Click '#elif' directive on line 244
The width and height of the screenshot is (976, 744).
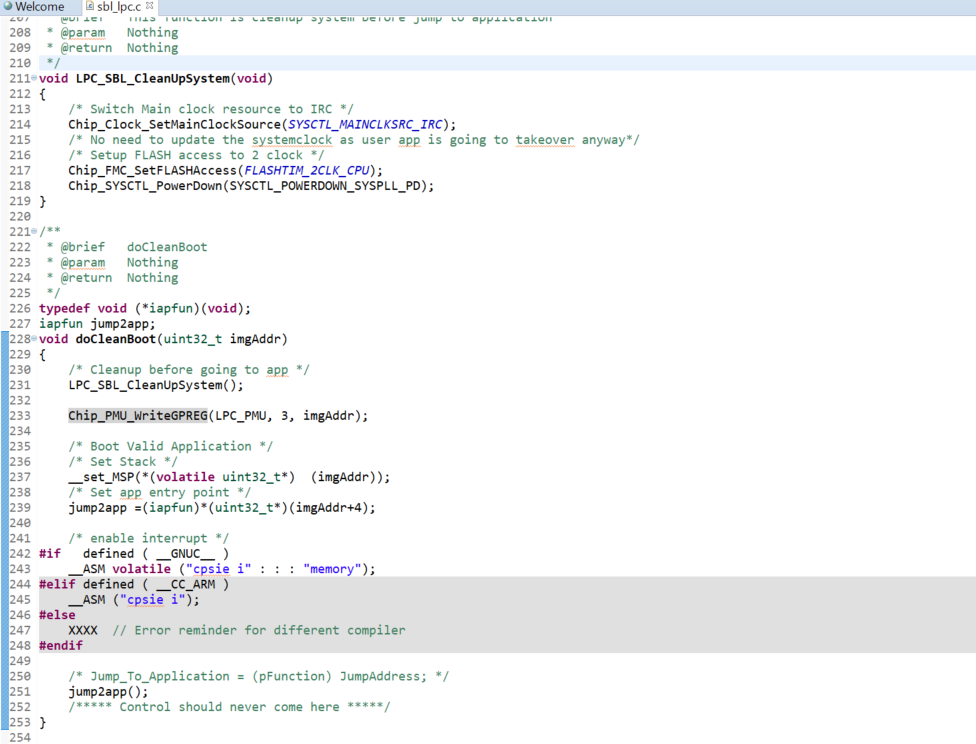pyautogui.click(x=57, y=584)
